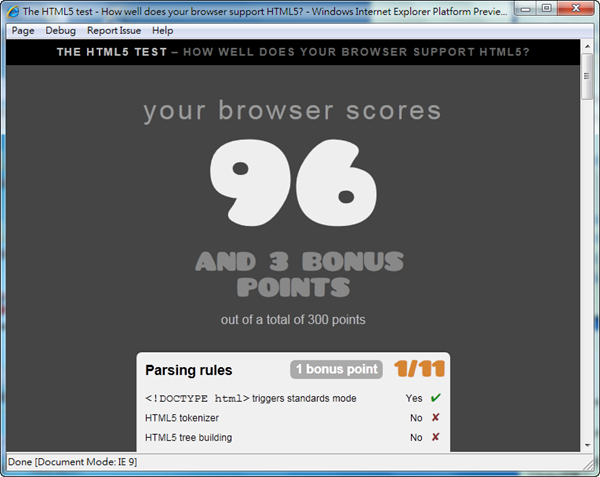Open the Debug menu
The image size is (600, 477).
coord(60,31)
